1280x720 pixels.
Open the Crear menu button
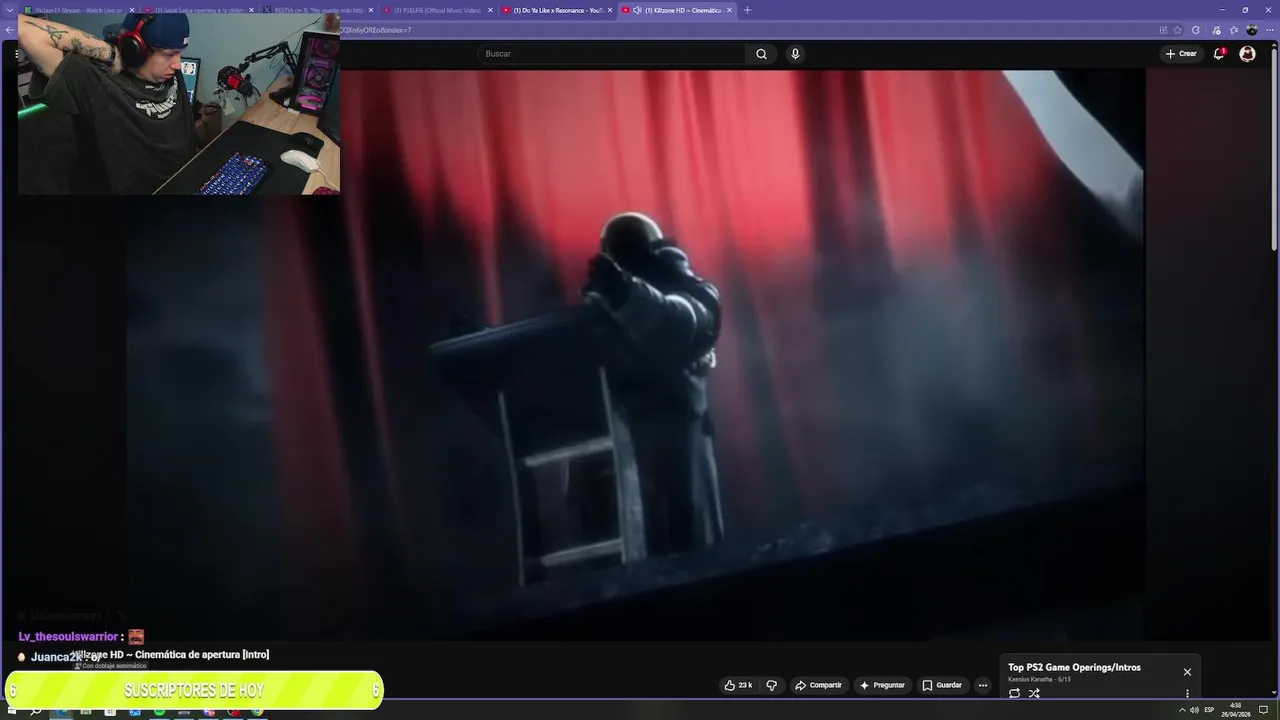[1181, 54]
